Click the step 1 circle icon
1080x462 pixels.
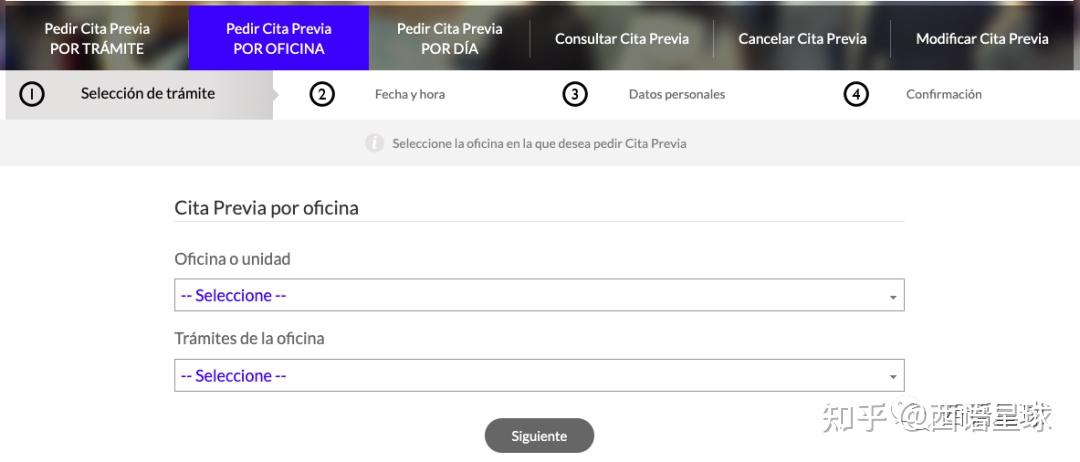pyautogui.click(x=32, y=94)
